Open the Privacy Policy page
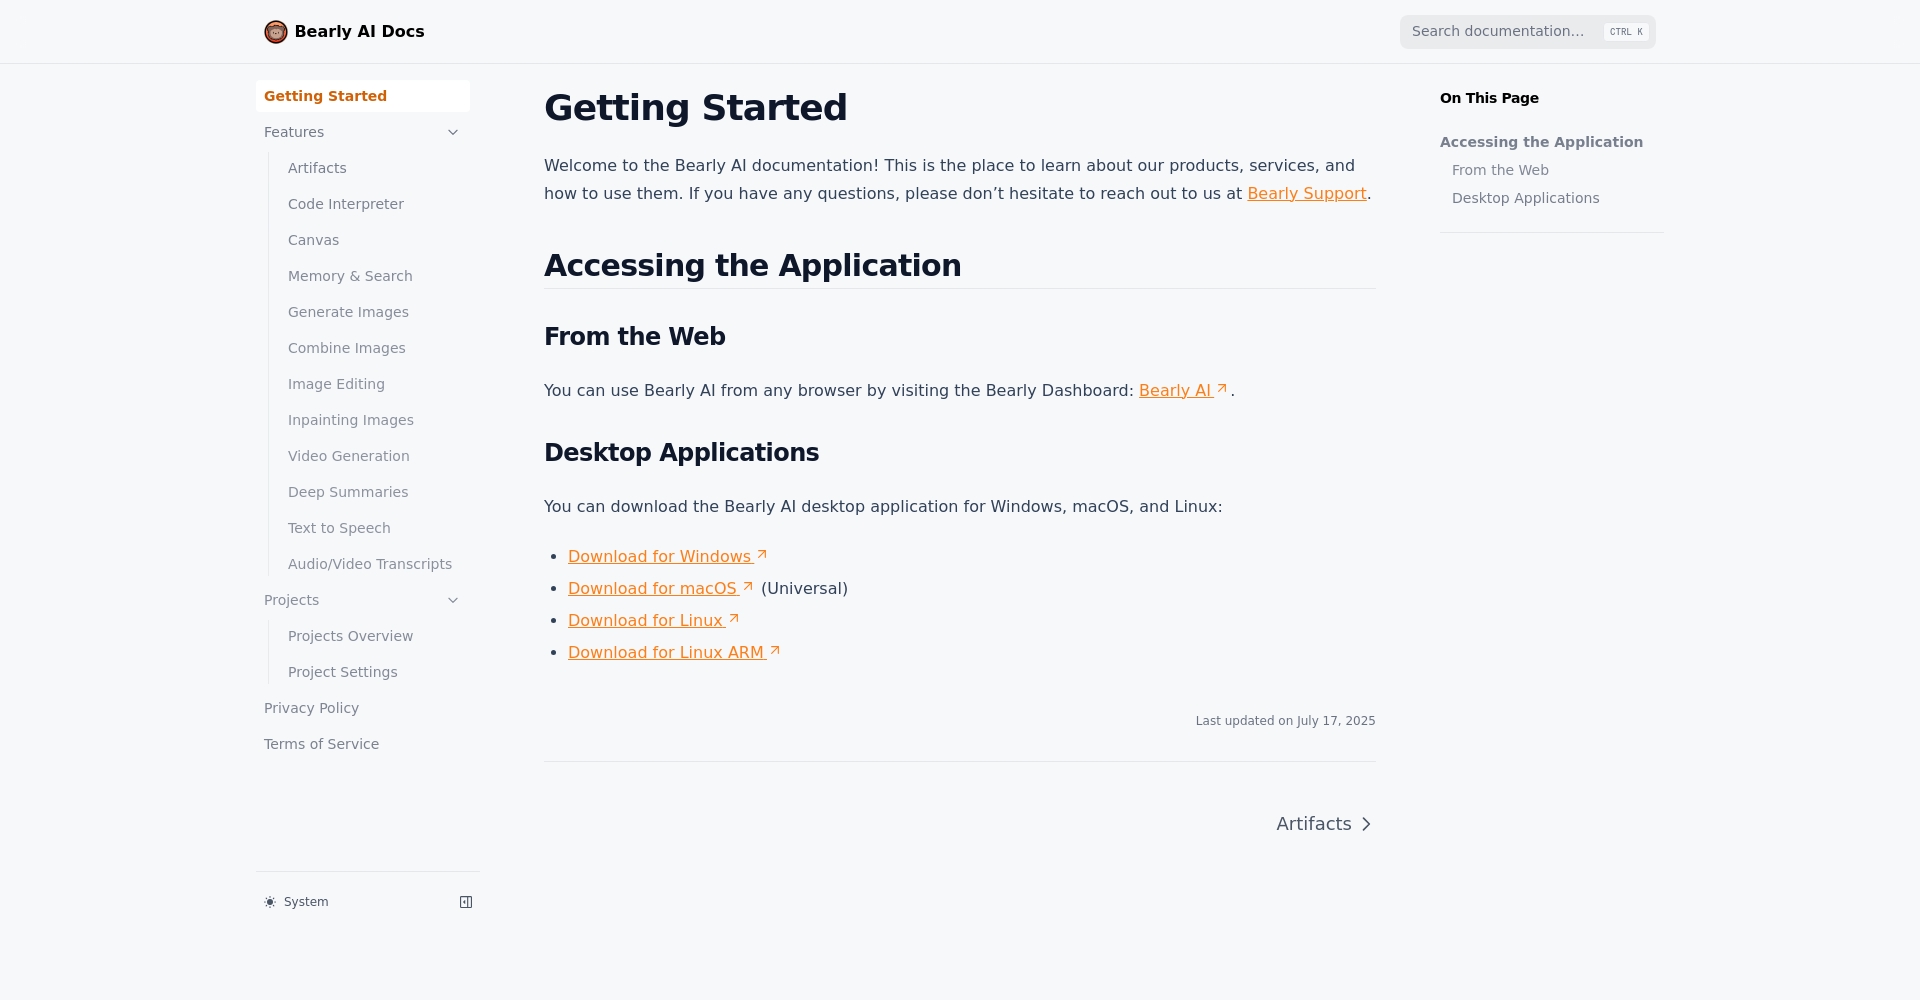This screenshot has width=1920, height=1000. (311, 708)
